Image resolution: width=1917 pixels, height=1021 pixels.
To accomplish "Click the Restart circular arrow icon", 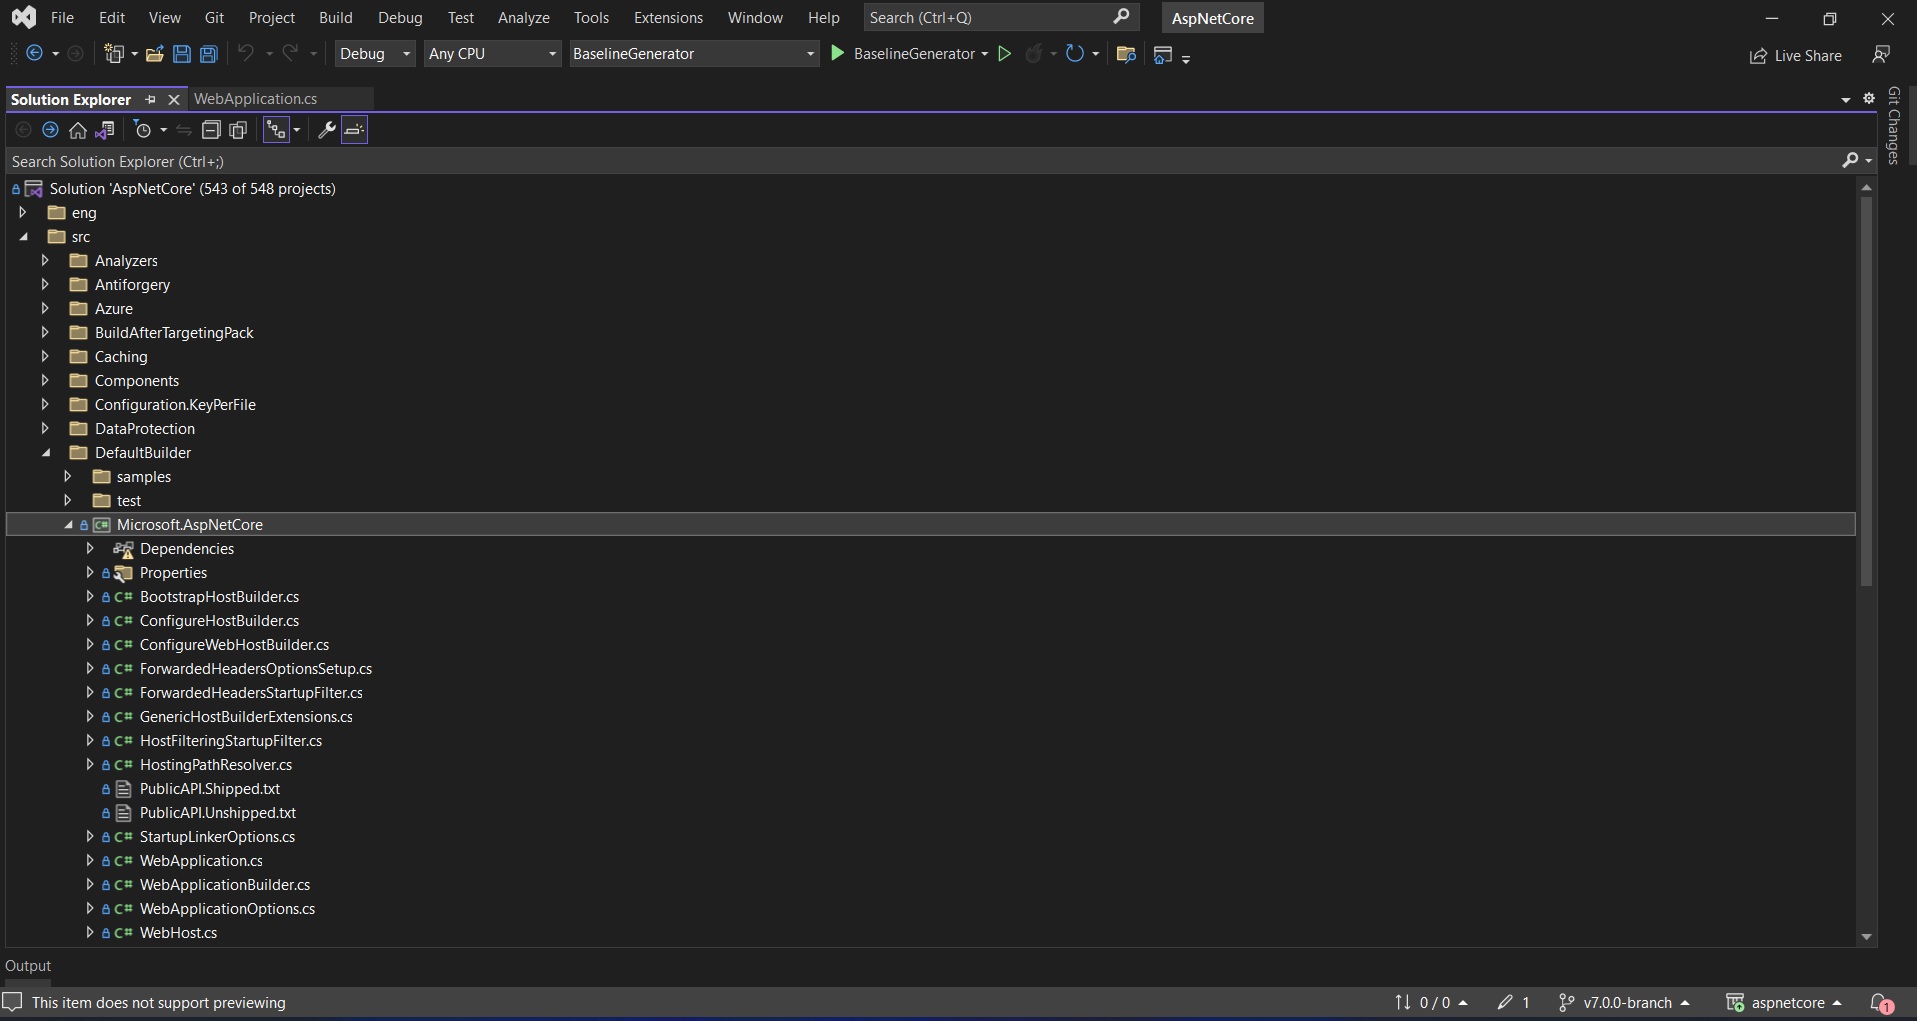I will click(x=1074, y=54).
